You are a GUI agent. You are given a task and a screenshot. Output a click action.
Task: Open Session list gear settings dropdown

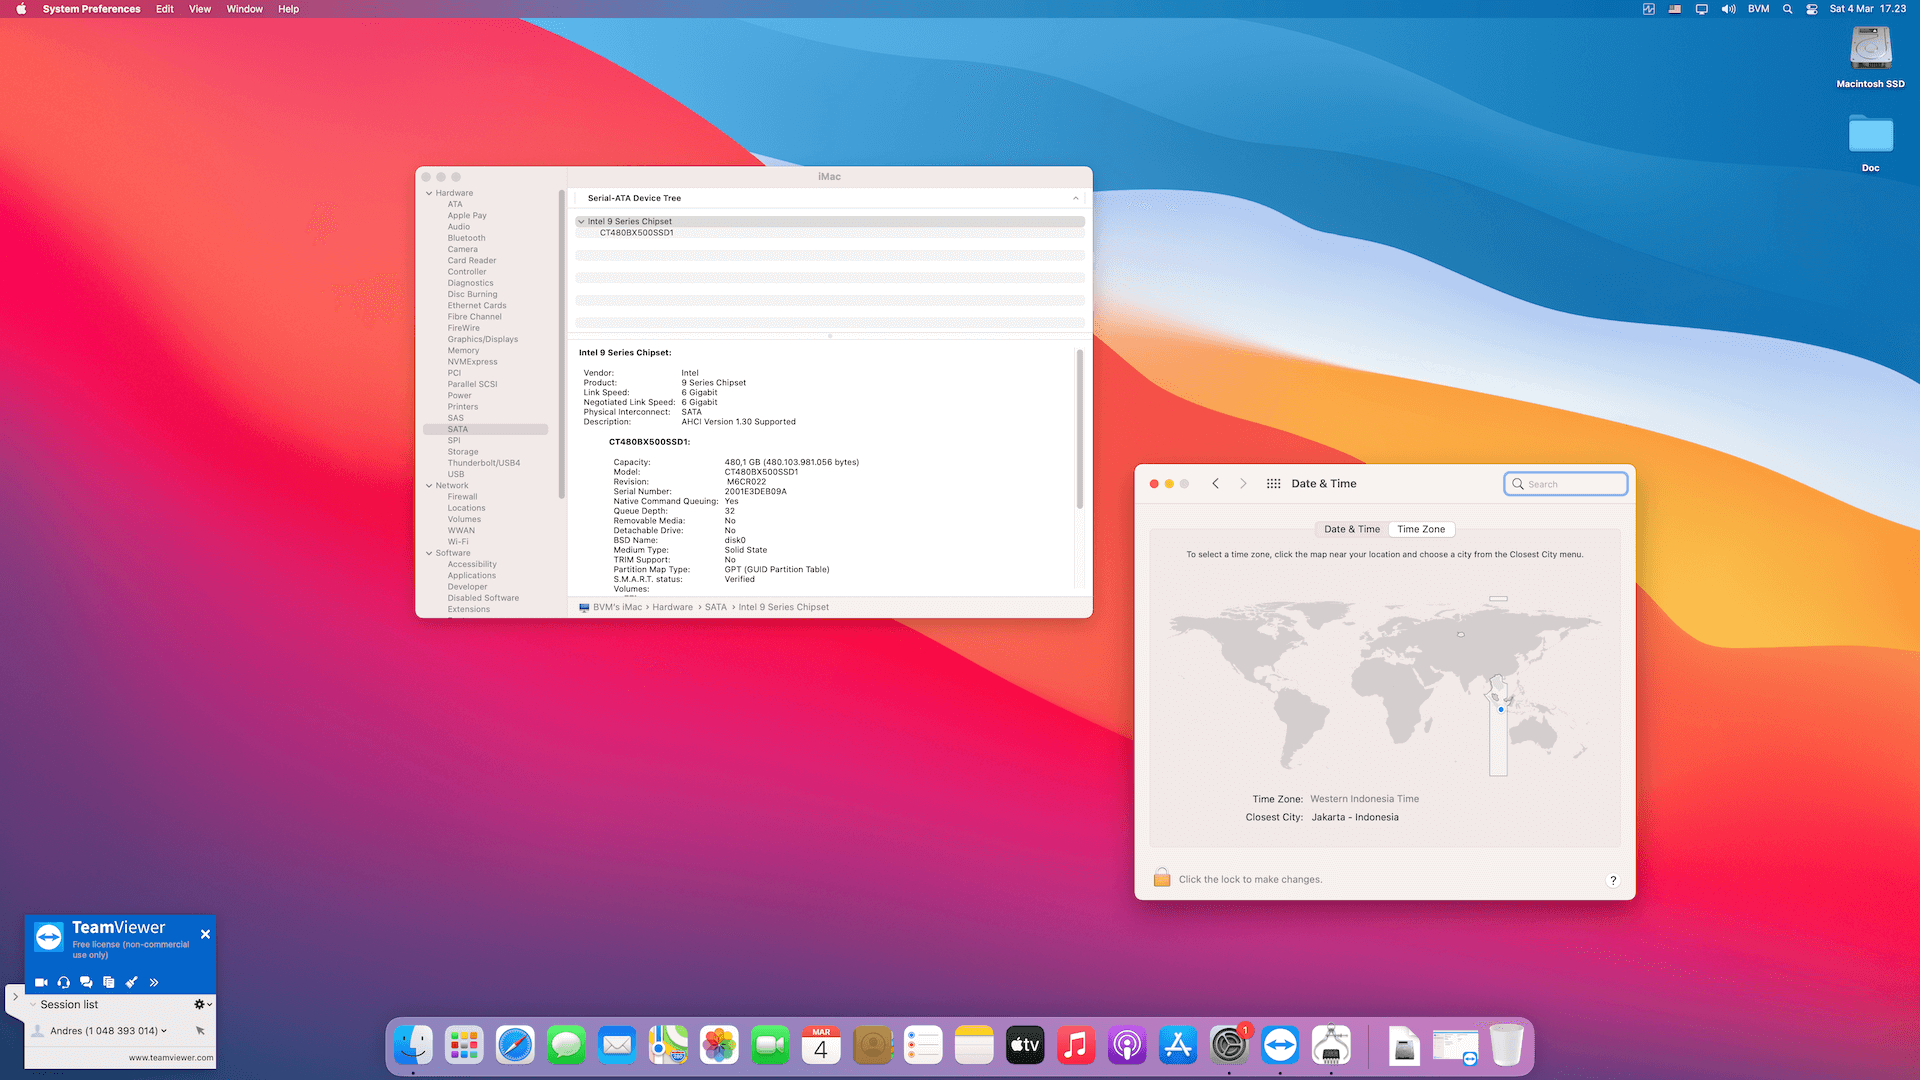point(202,1004)
